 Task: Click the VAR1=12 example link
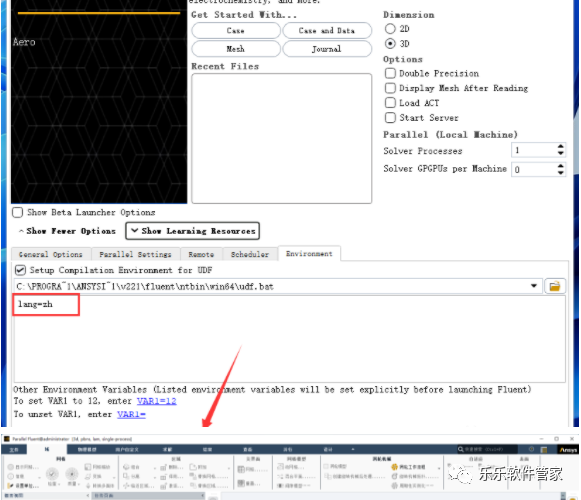tap(157, 401)
